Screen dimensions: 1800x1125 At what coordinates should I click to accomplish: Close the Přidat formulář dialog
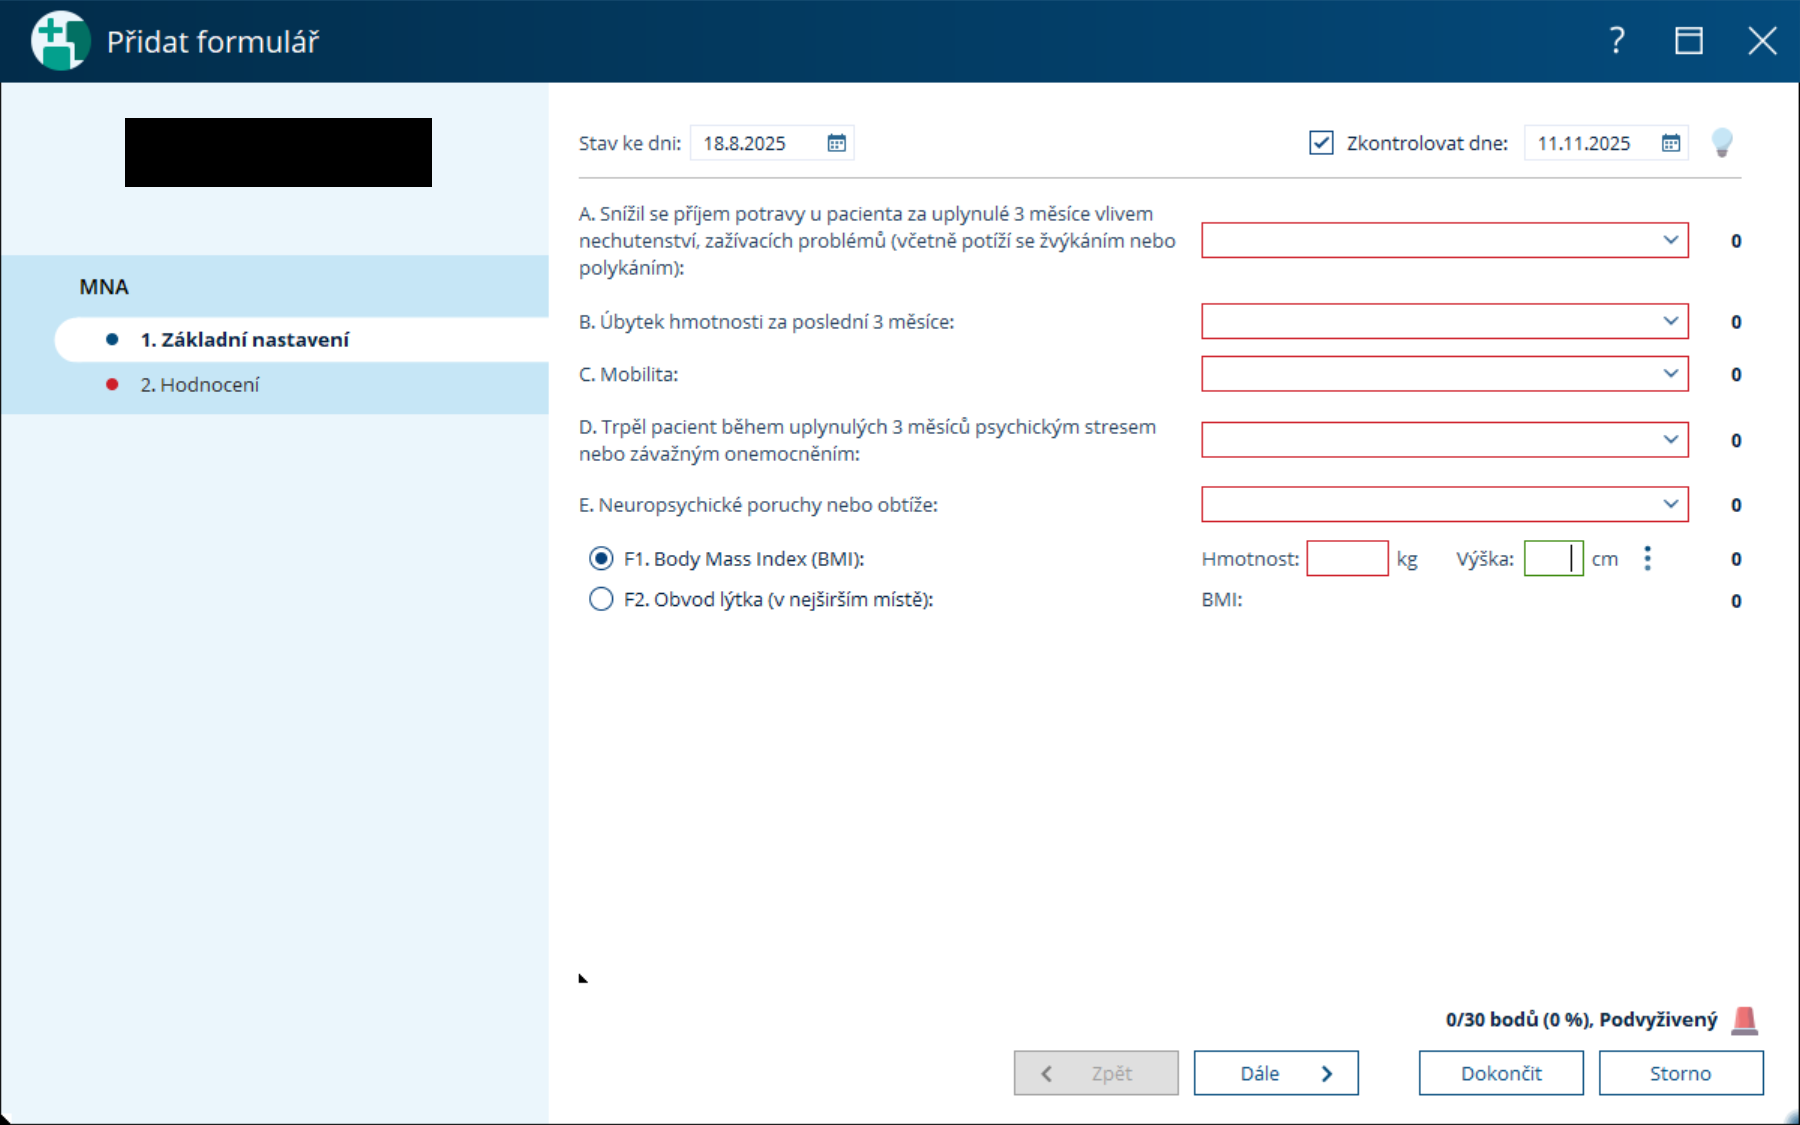1762,41
